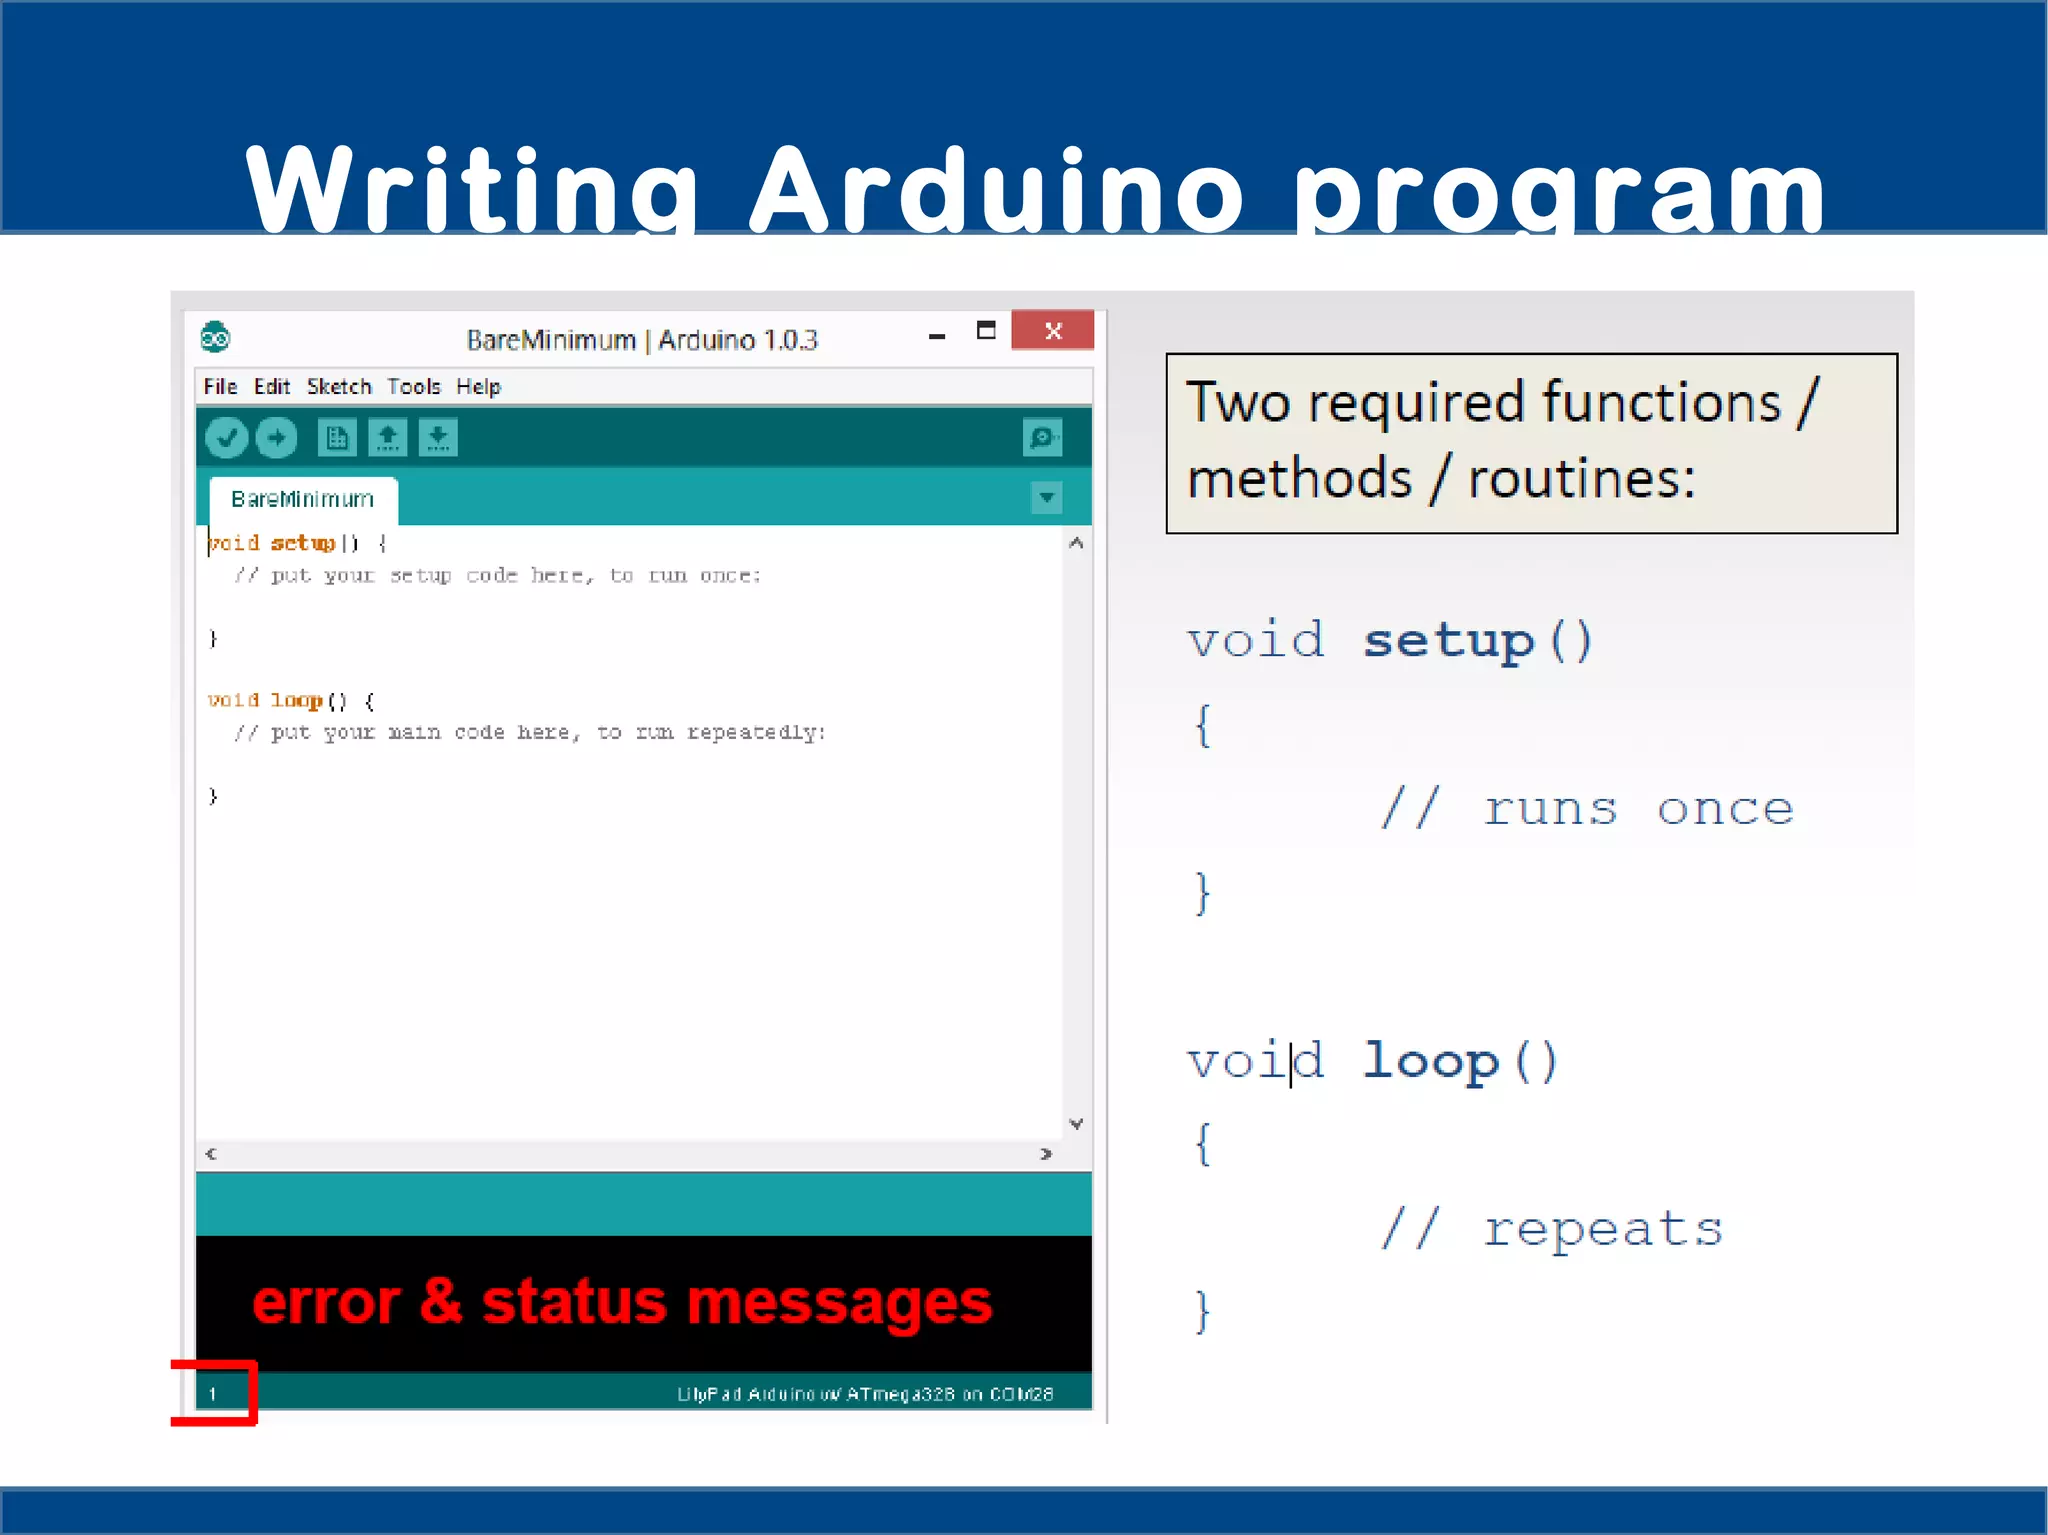Open the Help menu
The width and height of the screenshot is (2048, 1535).
[478, 387]
